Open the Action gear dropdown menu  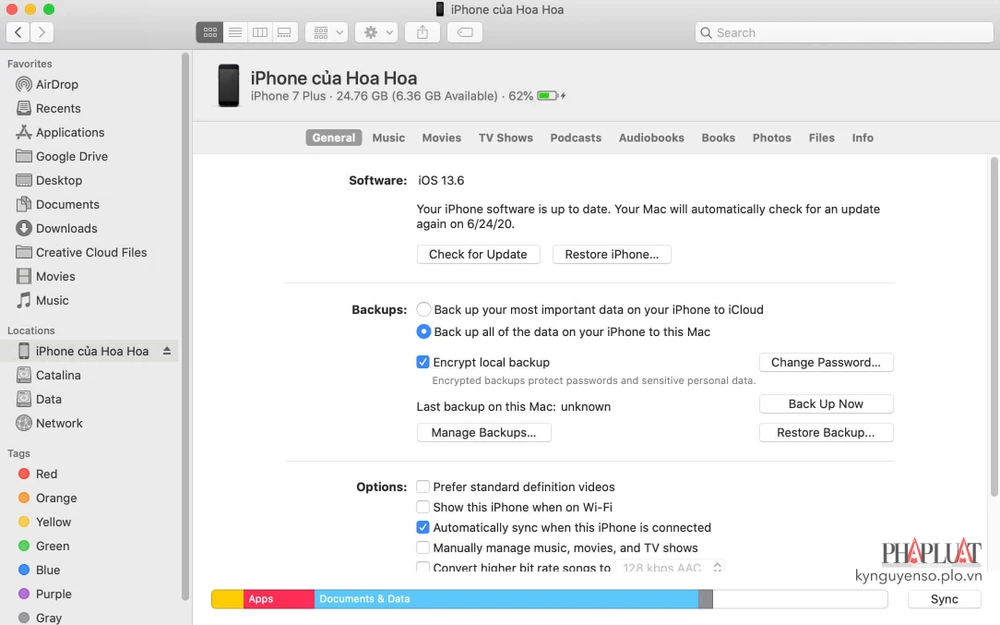point(378,32)
